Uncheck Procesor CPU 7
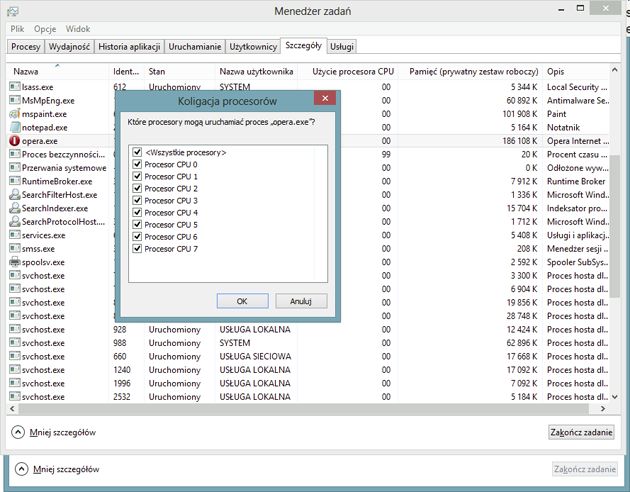The image size is (630, 492). [137, 249]
